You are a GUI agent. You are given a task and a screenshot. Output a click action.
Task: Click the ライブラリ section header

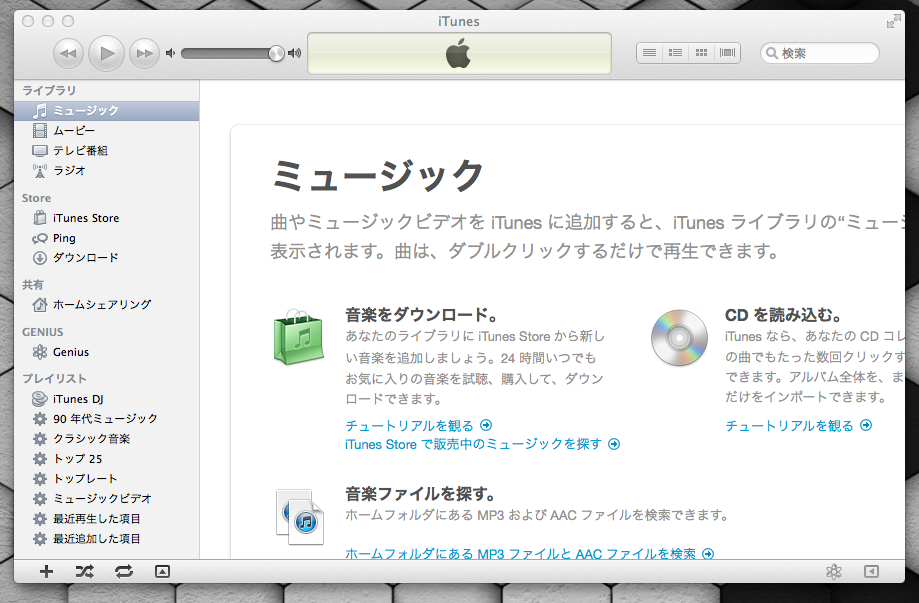pyautogui.click(x=49, y=90)
